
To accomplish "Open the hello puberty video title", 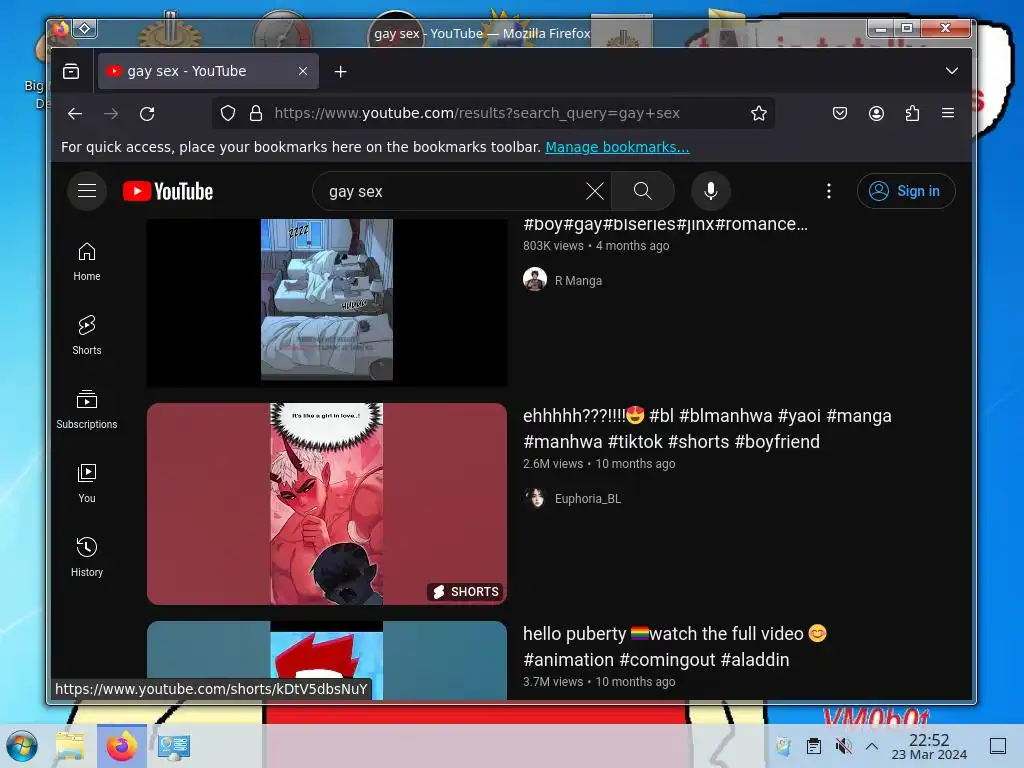I will [x=675, y=647].
